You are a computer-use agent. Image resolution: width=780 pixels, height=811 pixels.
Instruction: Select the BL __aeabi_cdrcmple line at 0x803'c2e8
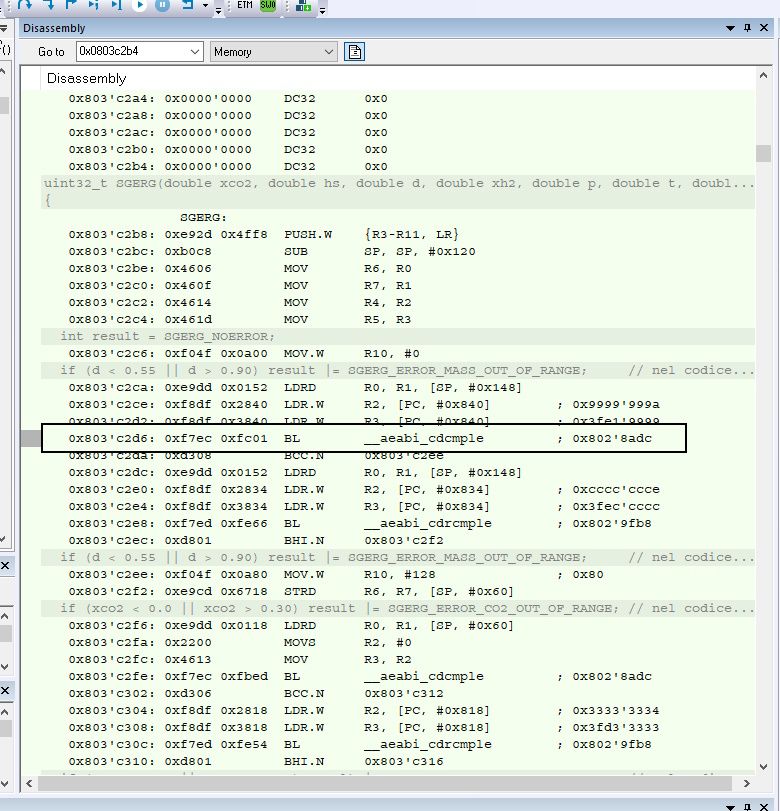[x=398, y=523]
